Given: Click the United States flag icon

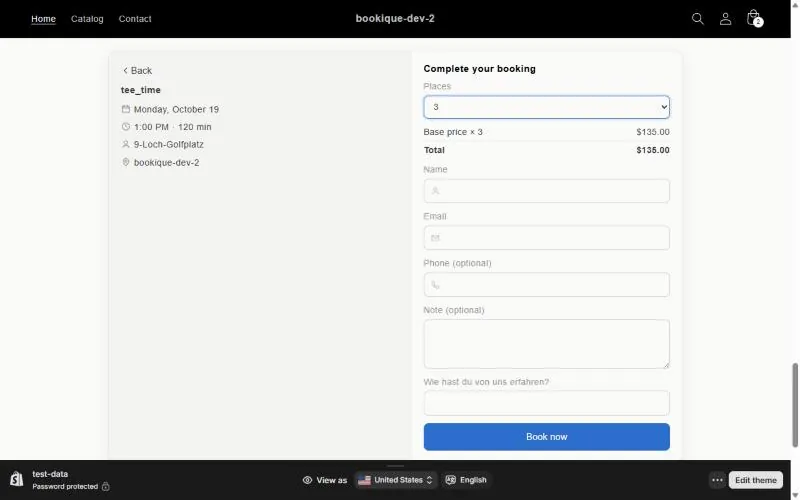Looking at the screenshot, I should click(364, 480).
